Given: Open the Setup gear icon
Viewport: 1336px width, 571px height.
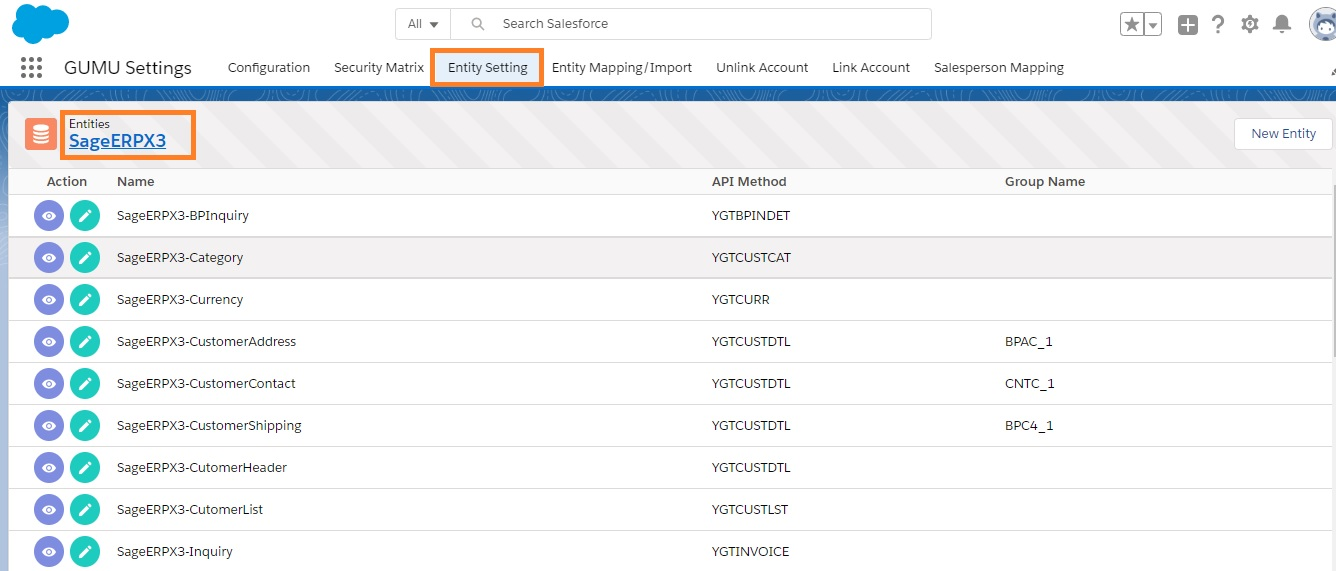Looking at the screenshot, I should click(1249, 25).
